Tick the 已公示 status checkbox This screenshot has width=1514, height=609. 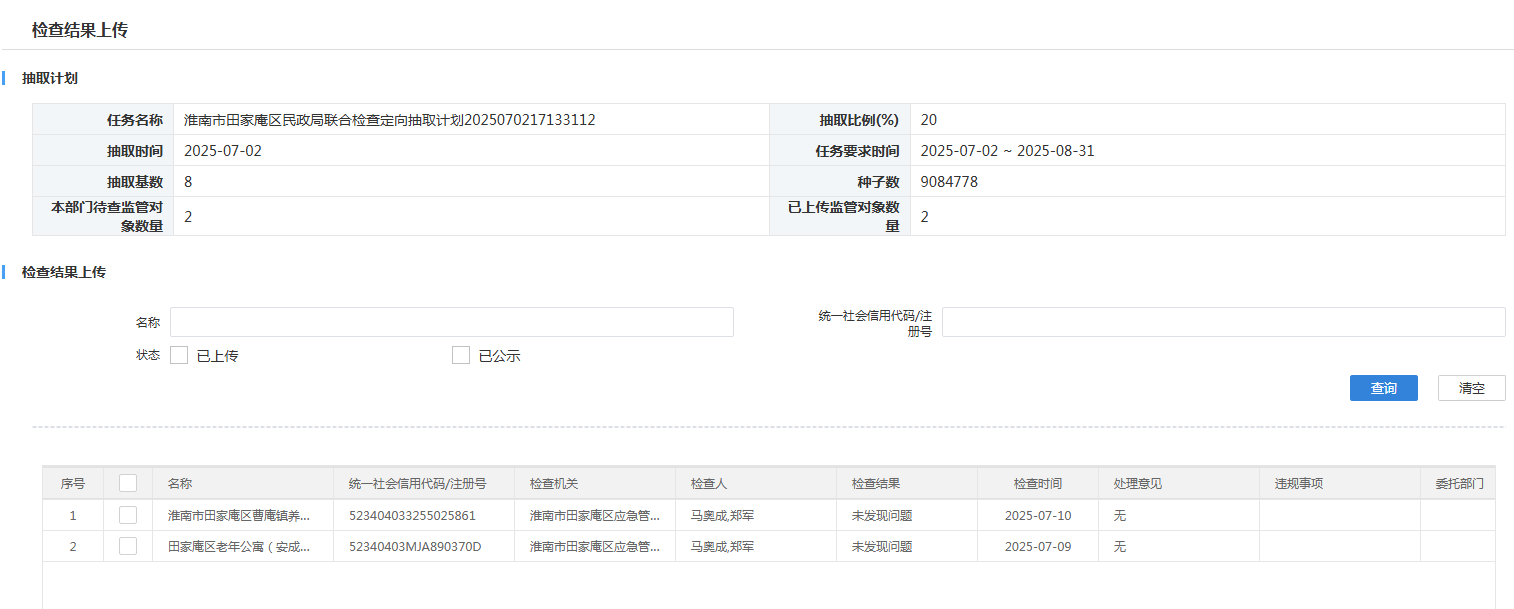point(461,355)
